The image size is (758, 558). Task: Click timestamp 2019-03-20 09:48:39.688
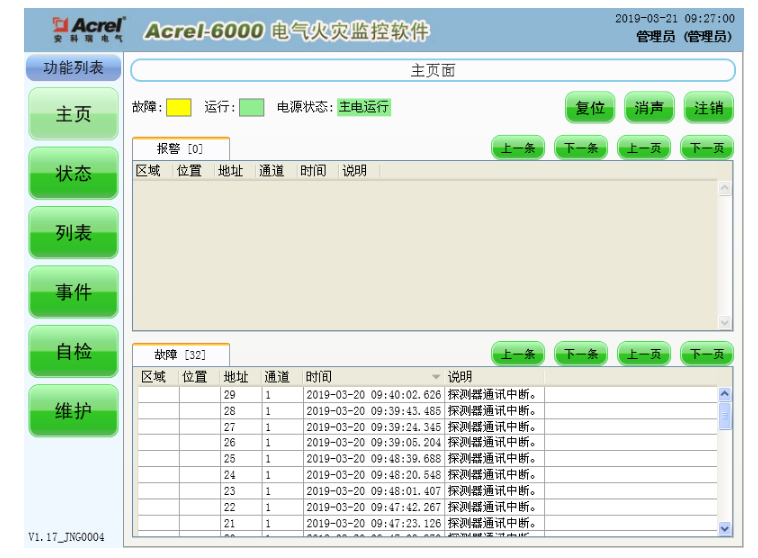click(x=374, y=458)
